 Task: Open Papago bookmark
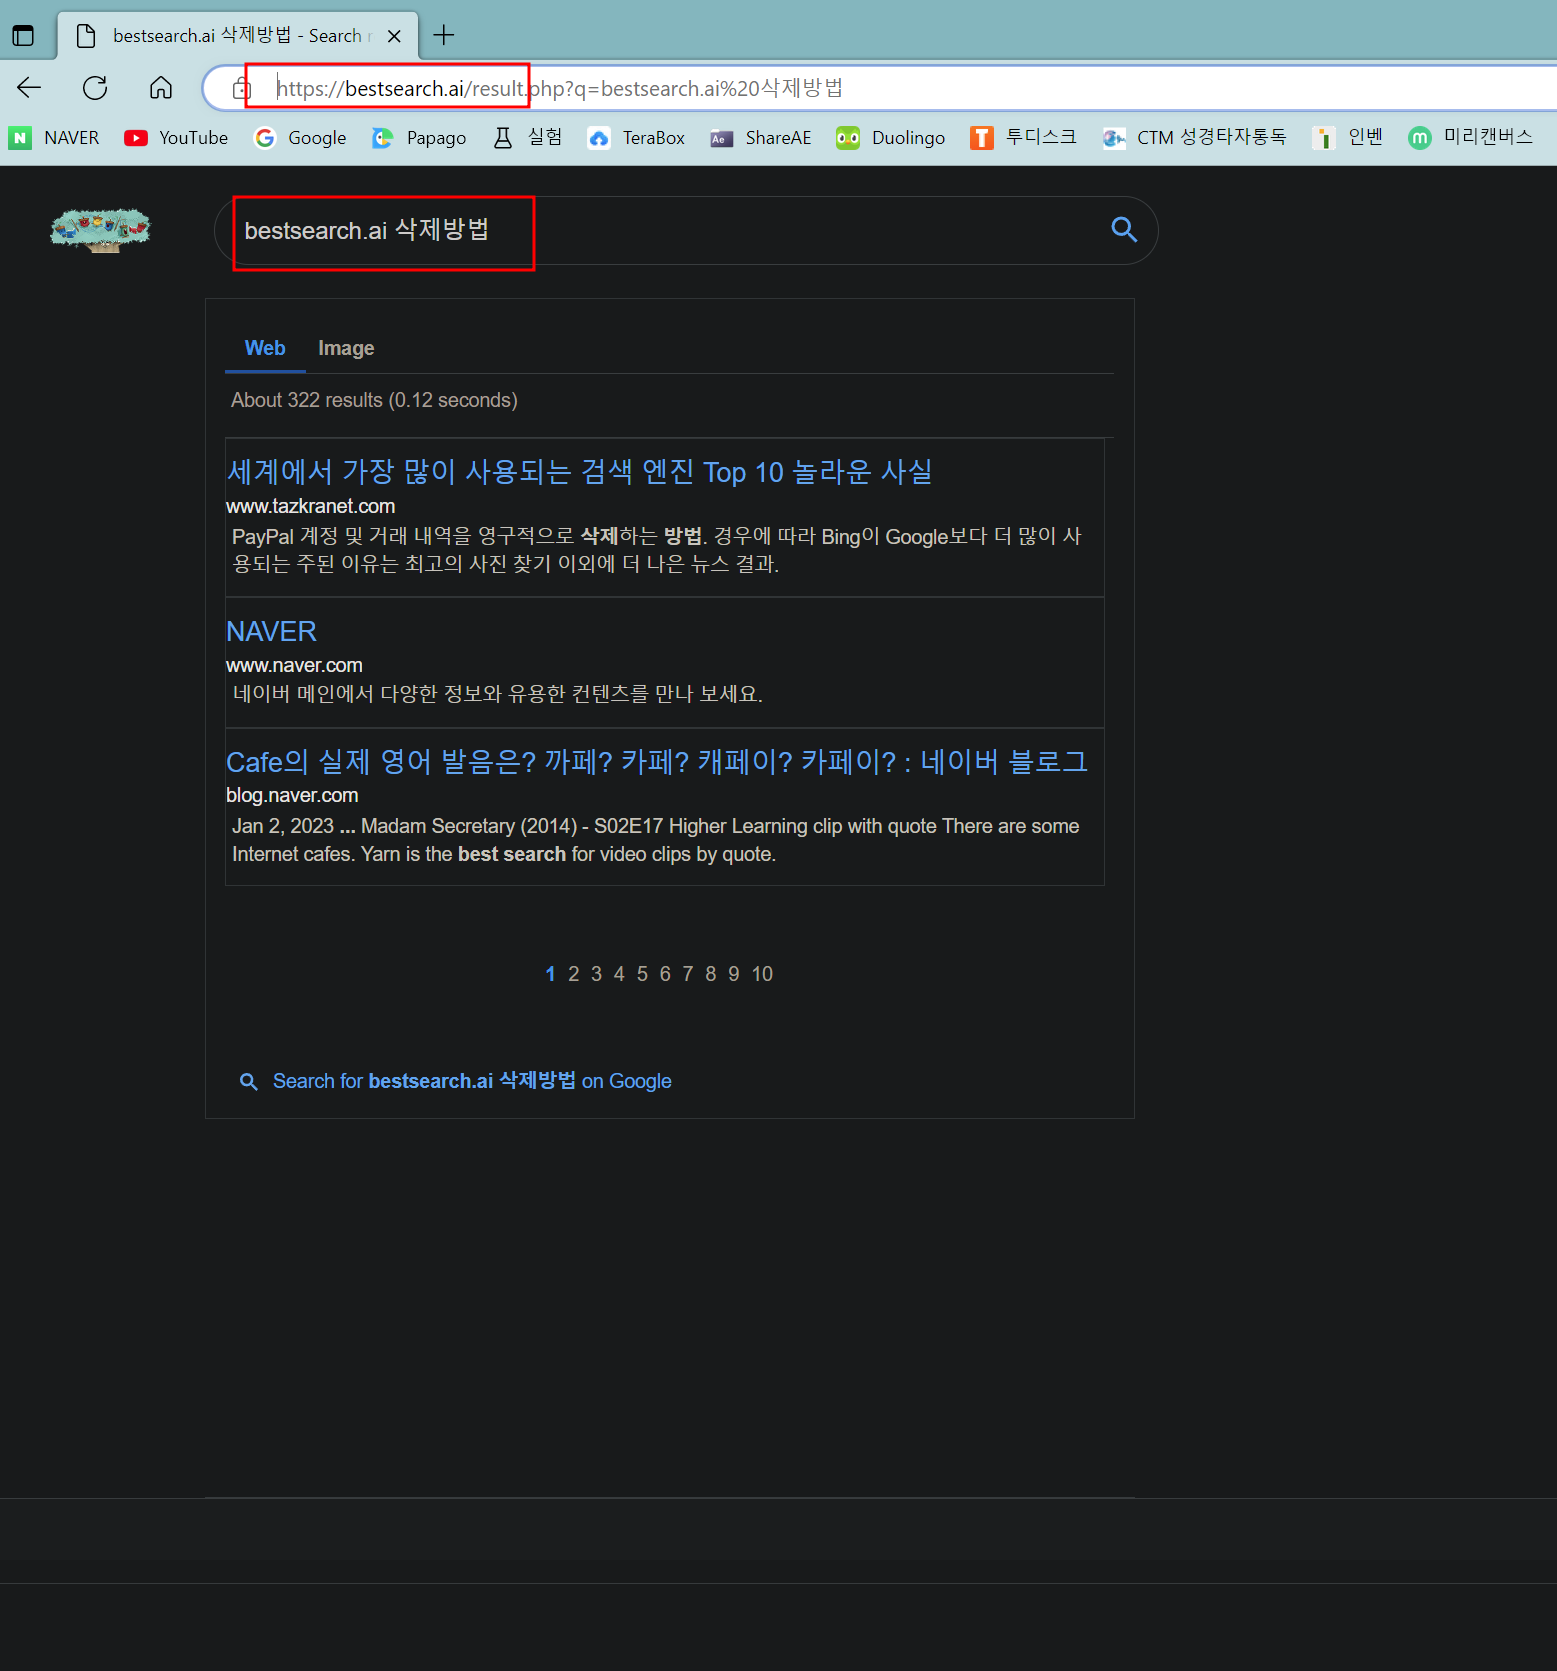pos(419,138)
